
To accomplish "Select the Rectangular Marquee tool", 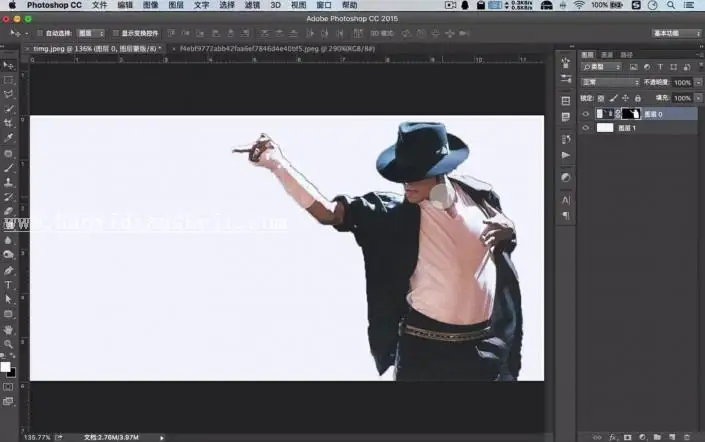I will tap(8, 80).
